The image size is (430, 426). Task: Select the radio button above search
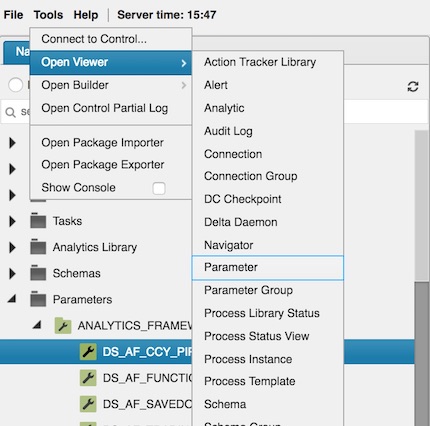[15, 85]
